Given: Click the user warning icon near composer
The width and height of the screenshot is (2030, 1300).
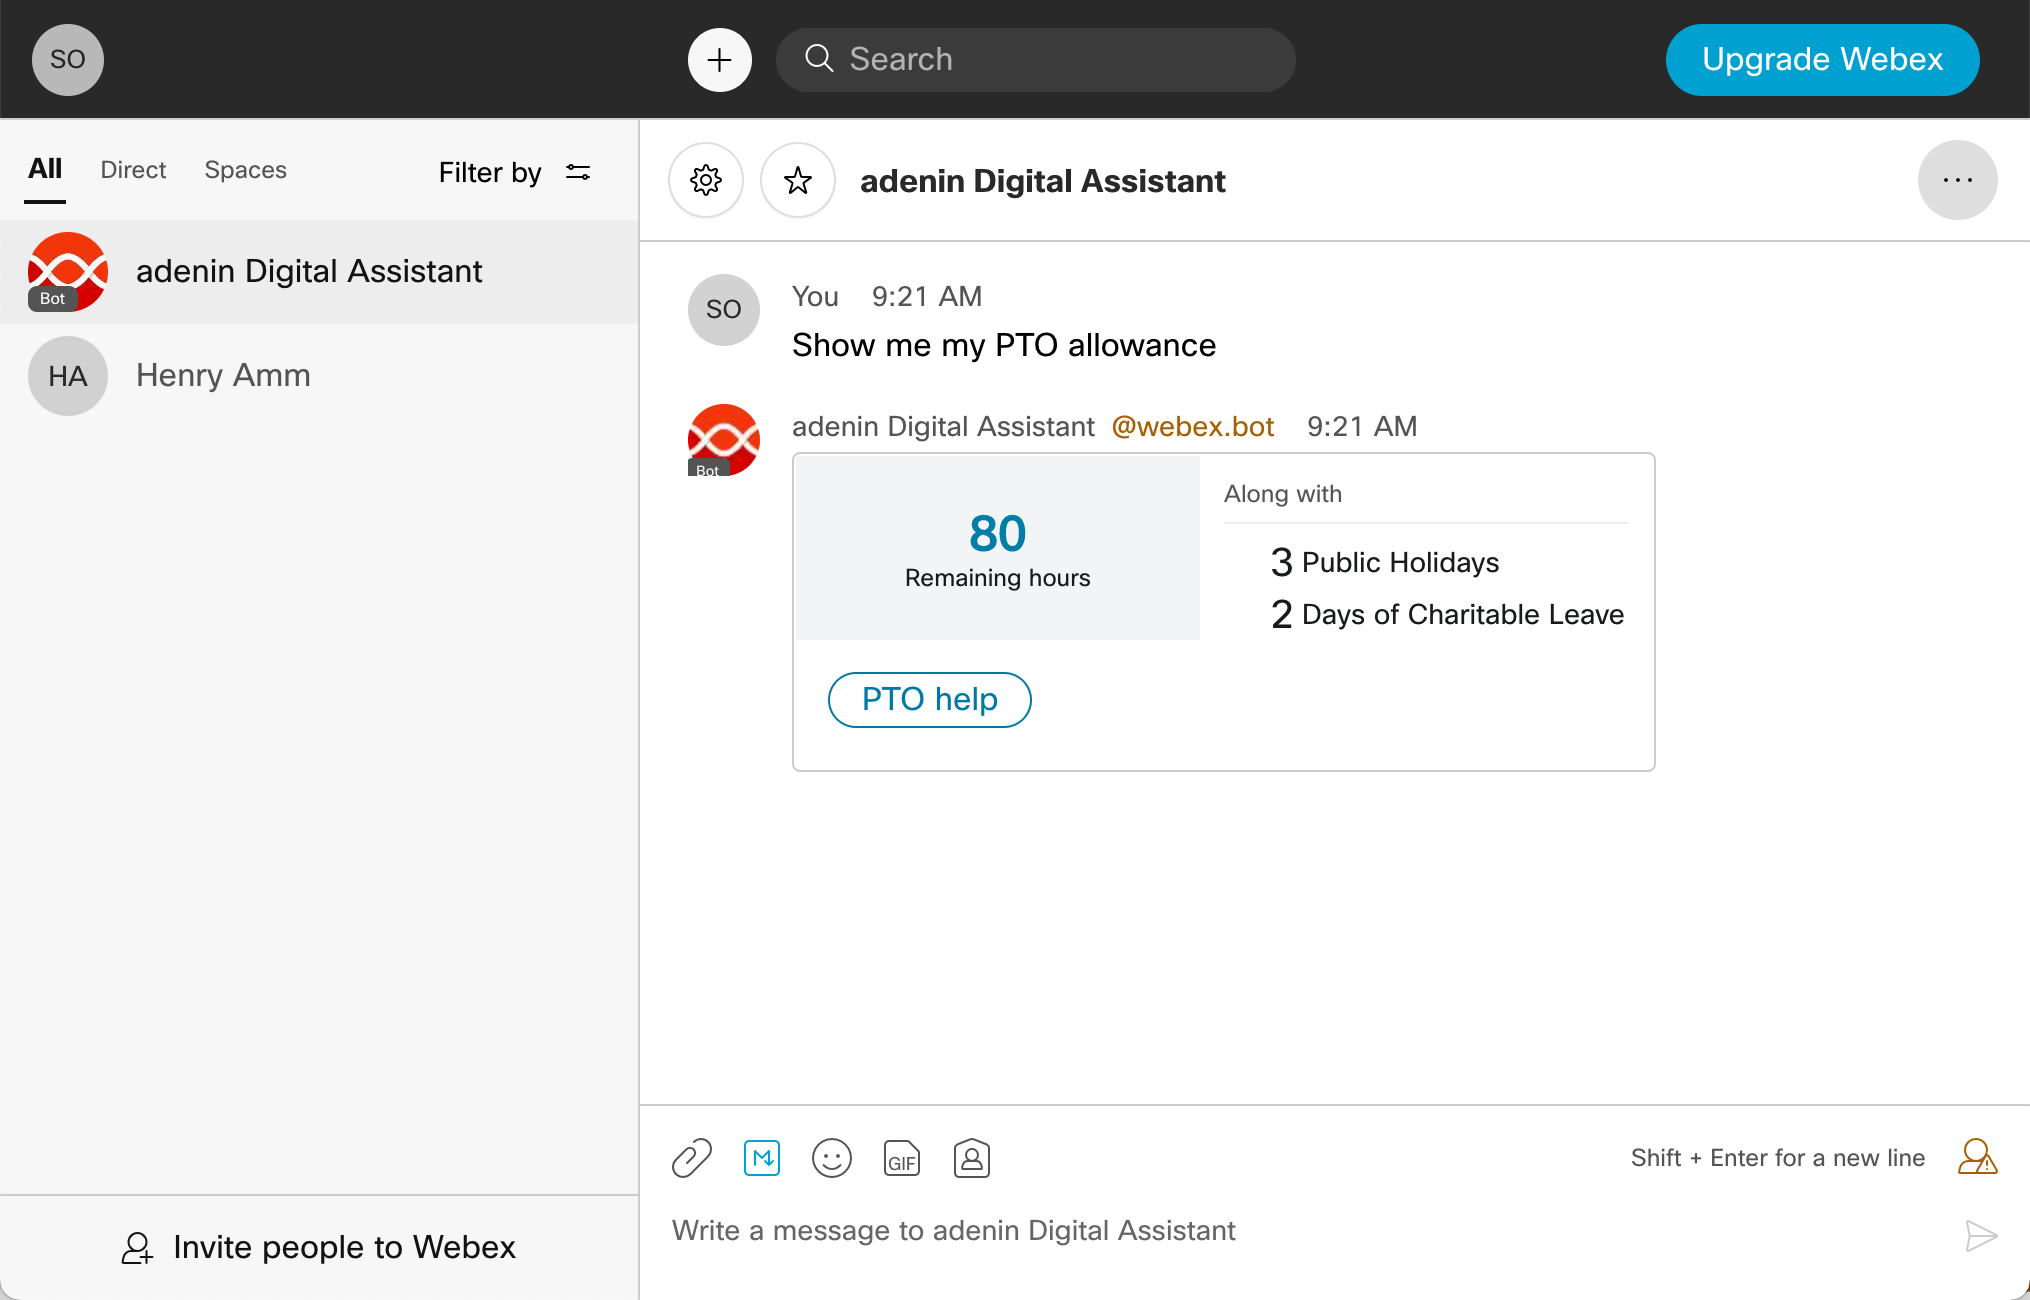Looking at the screenshot, I should [x=1977, y=1157].
